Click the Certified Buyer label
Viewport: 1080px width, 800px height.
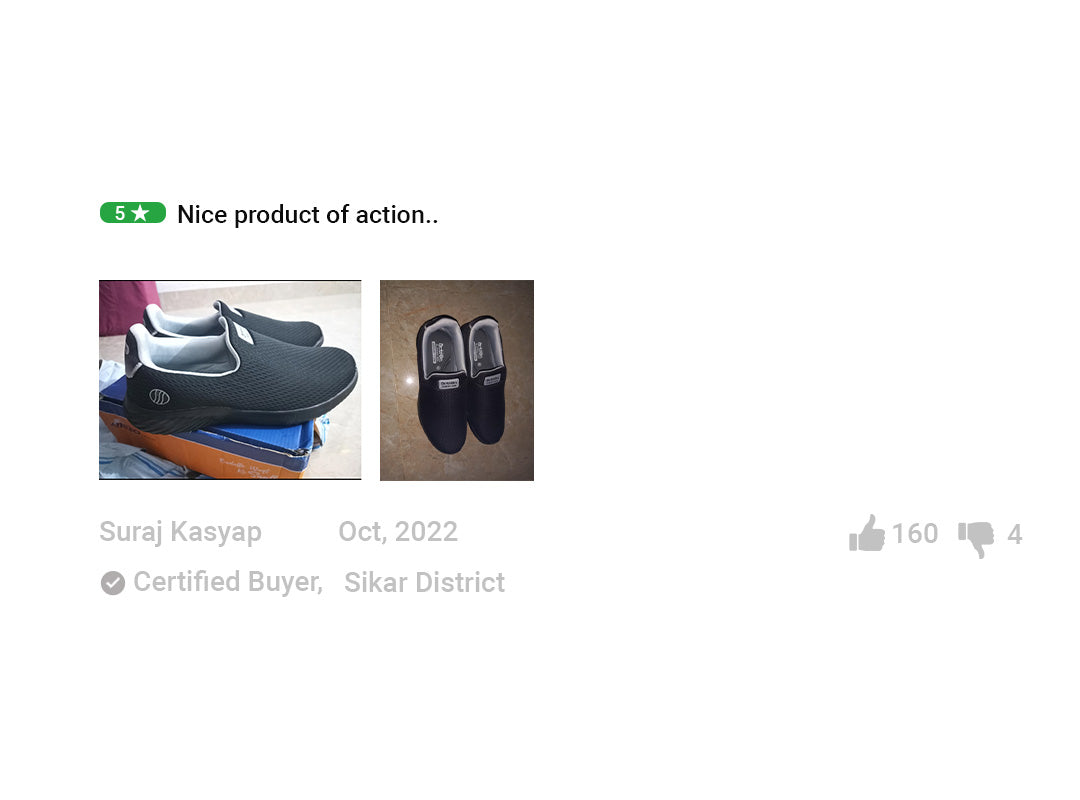point(228,582)
